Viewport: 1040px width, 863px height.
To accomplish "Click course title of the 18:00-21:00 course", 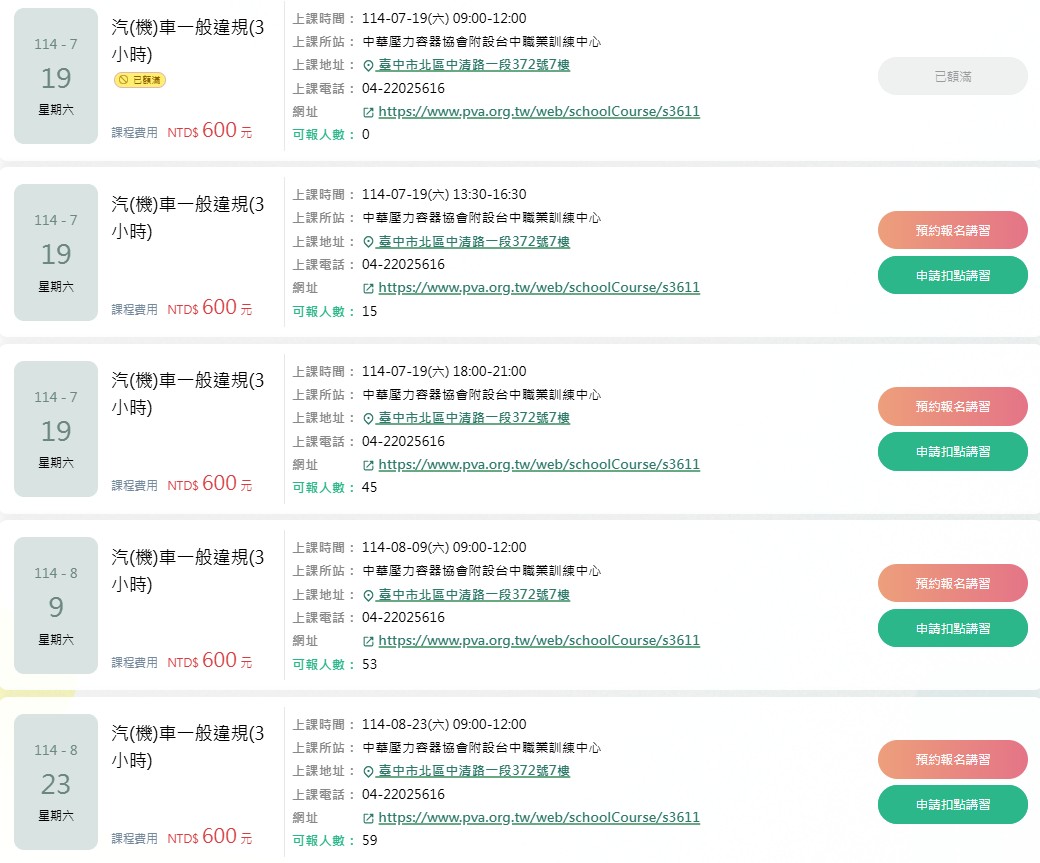I will (x=188, y=393).
